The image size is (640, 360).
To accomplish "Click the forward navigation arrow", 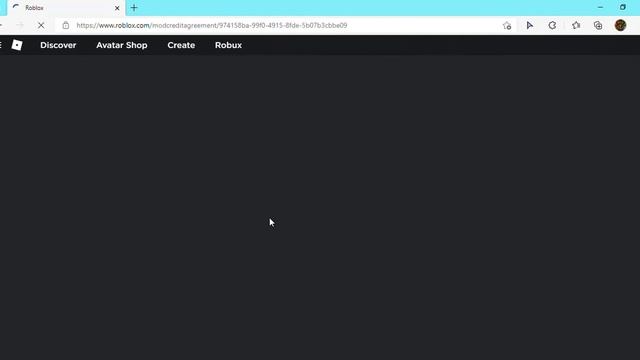I will click(20, 25).
